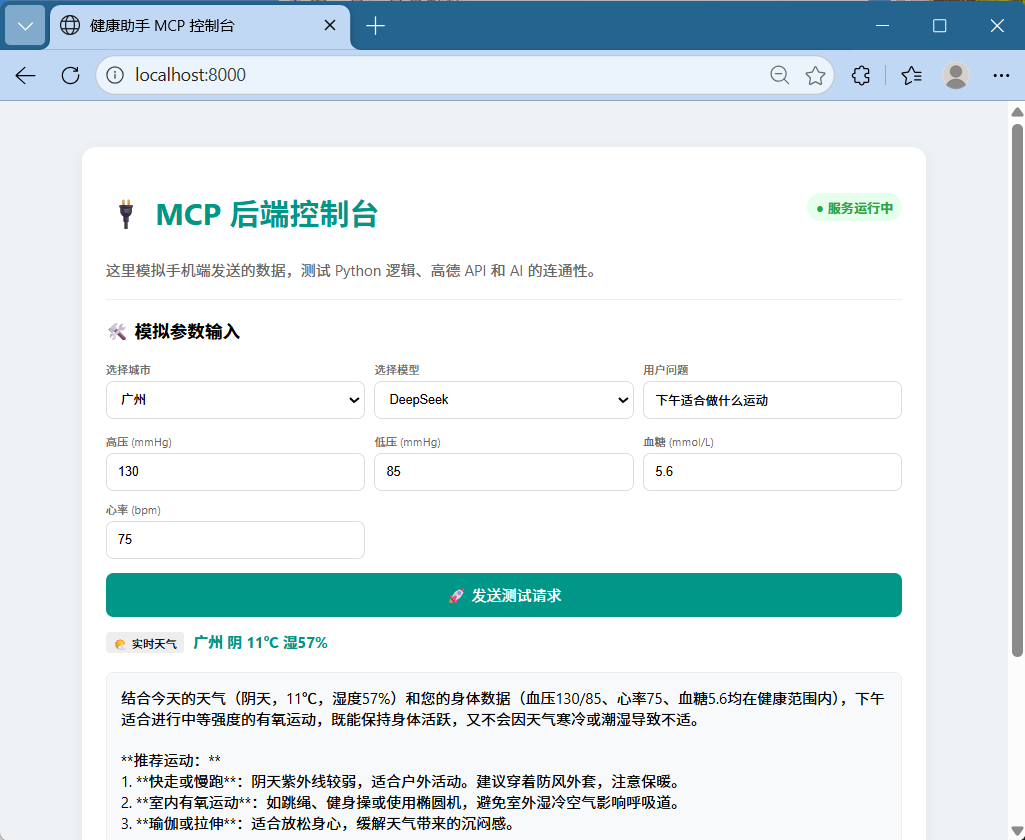Click the 选择城市 field label

click(x=129, y=370)
